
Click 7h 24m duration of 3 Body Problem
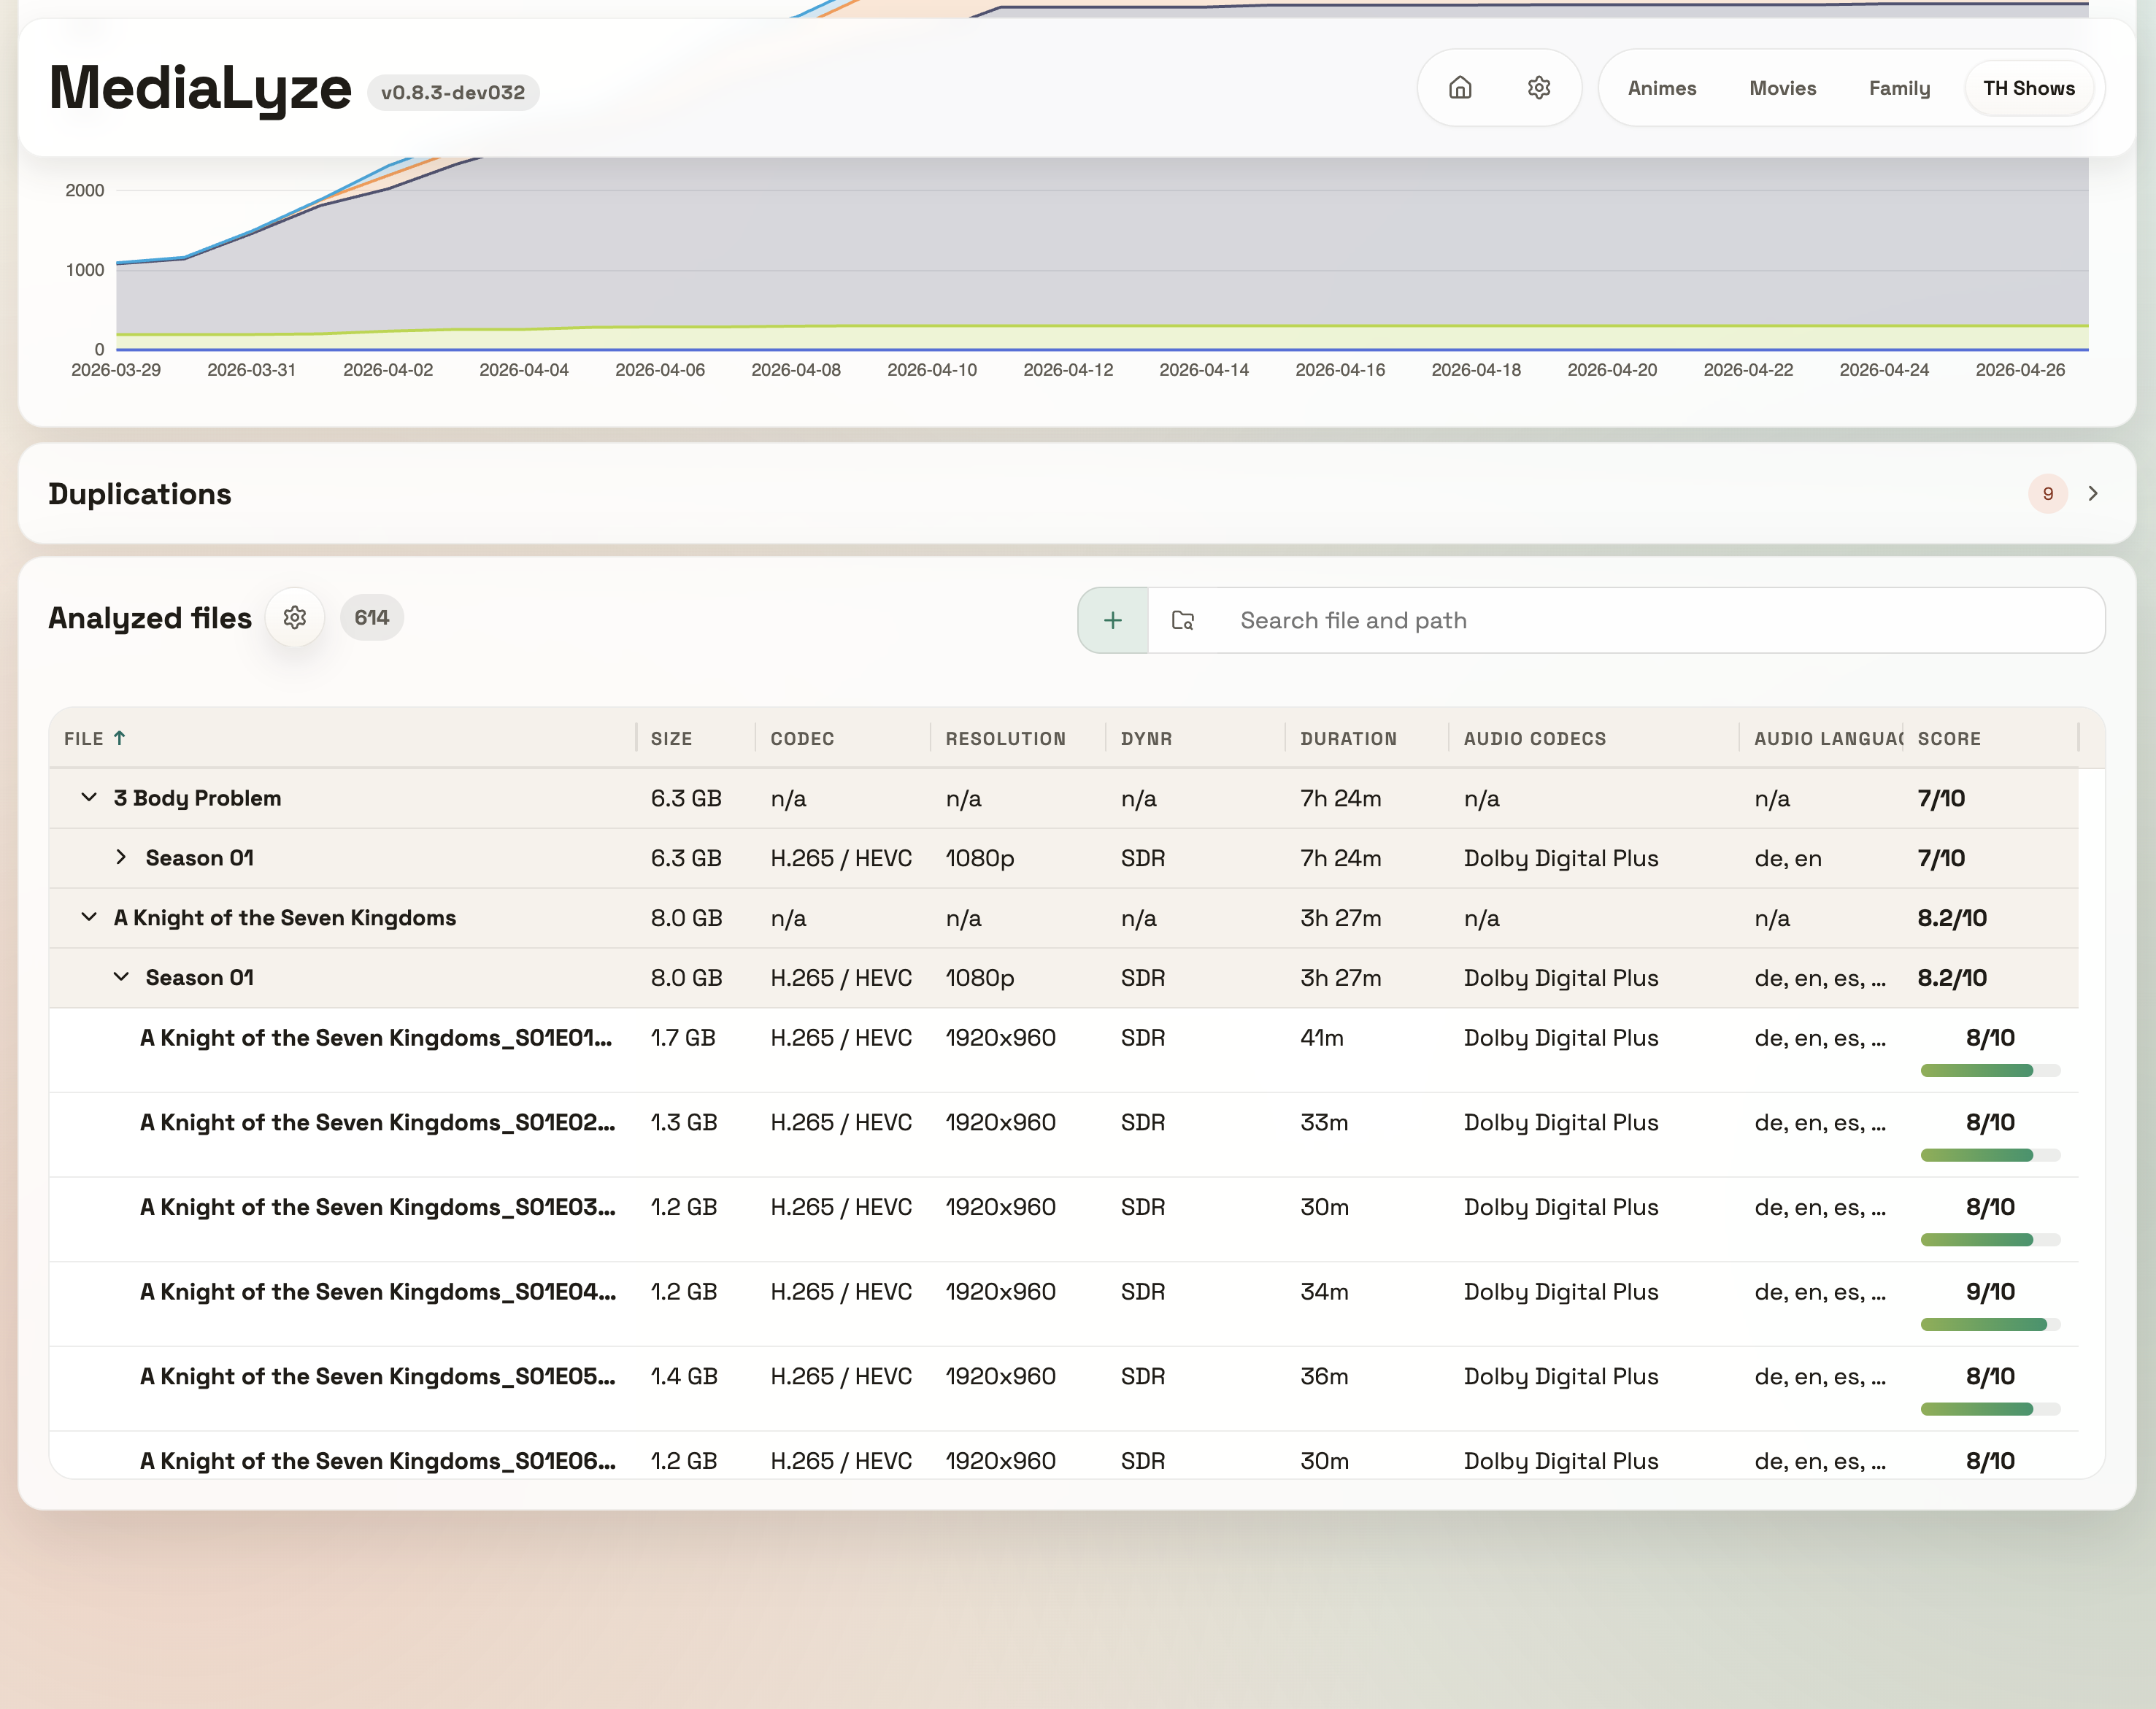pos(1340,798)
